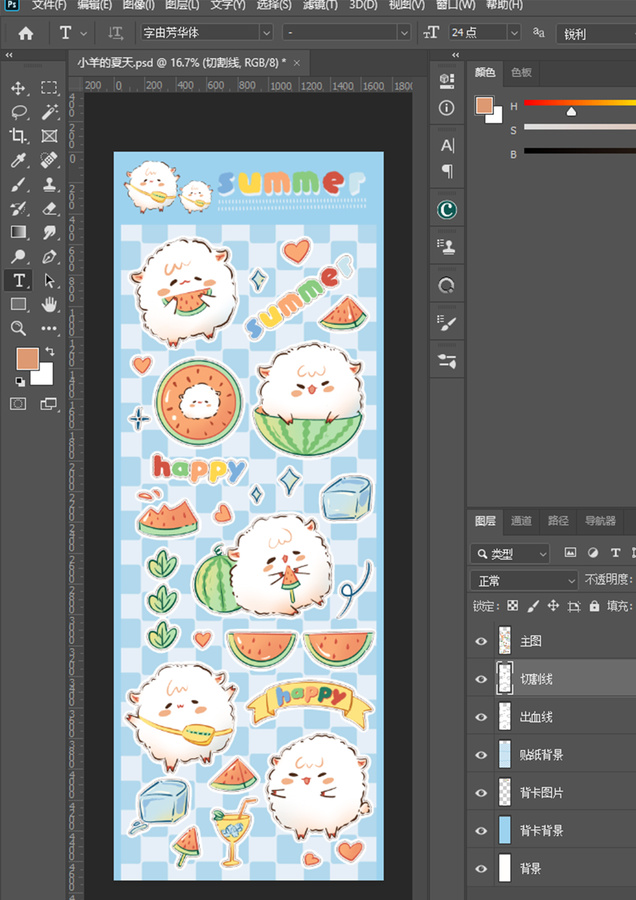
Task: Select the Path Selection arrow tool
Action: click(49, 280)
